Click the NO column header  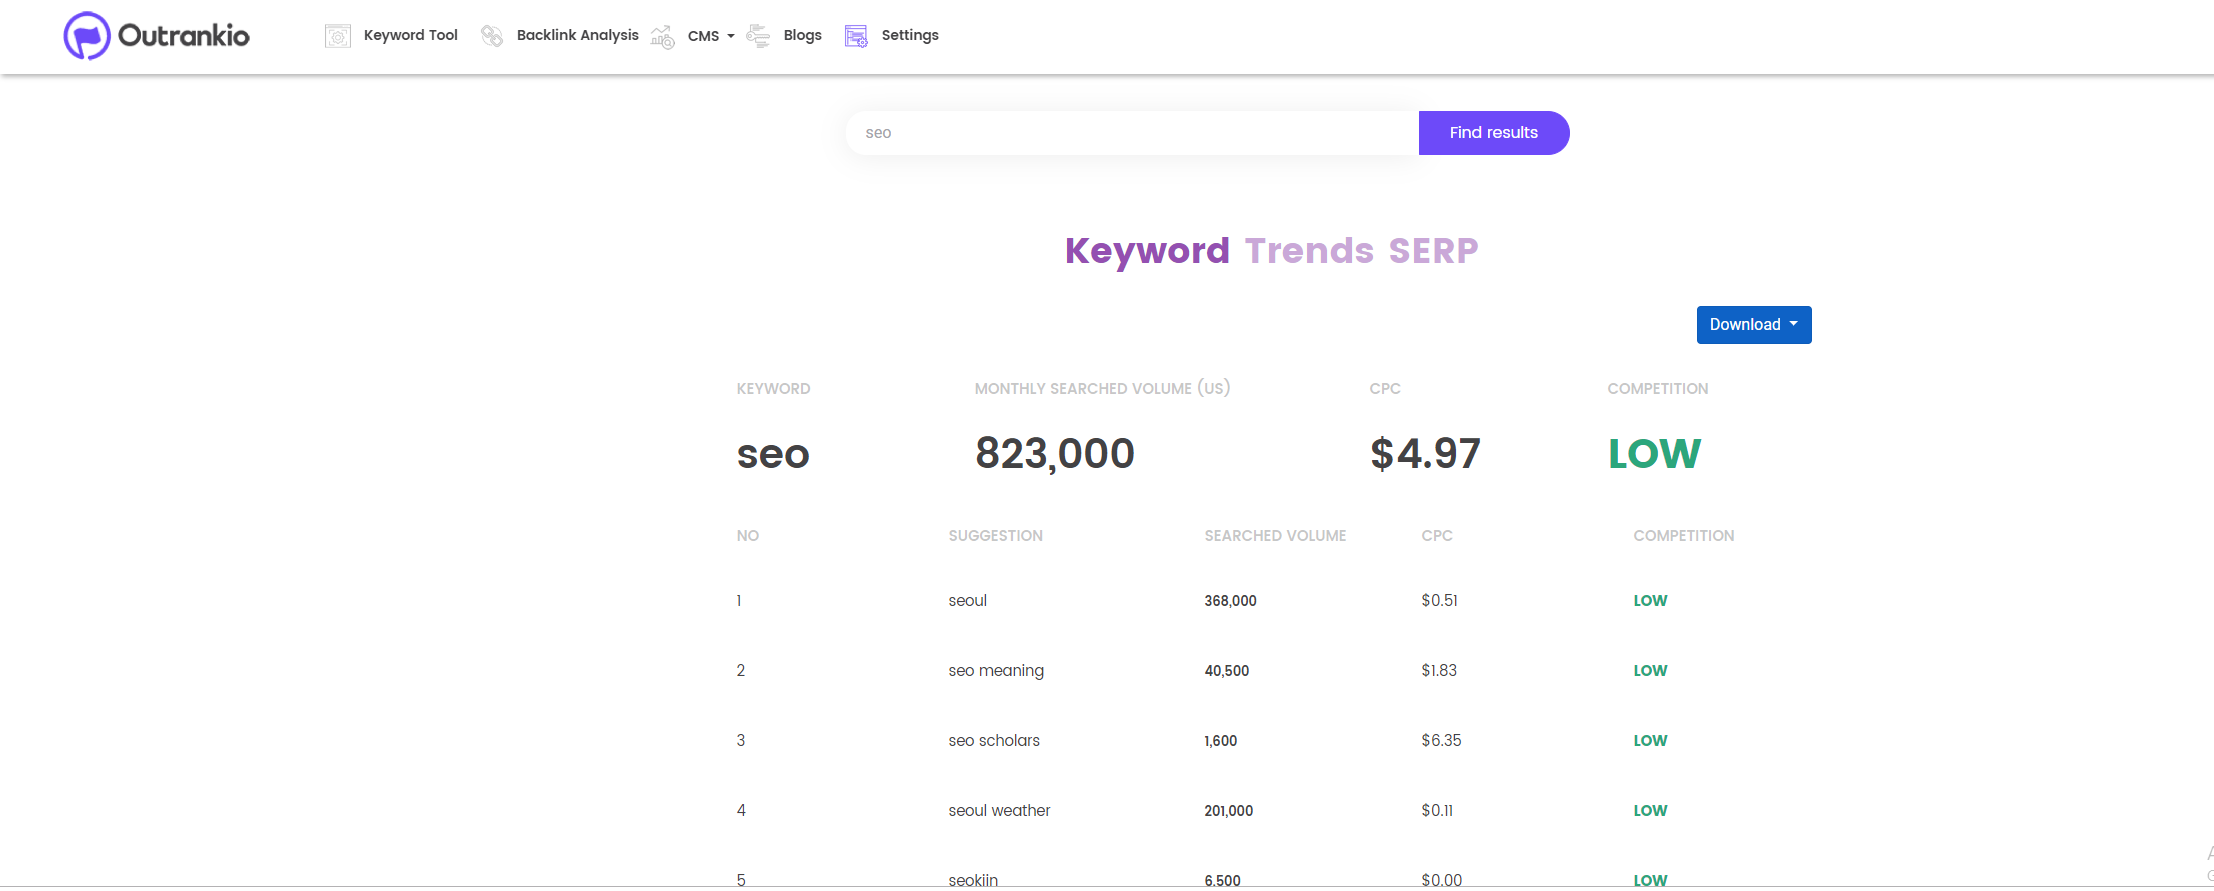coord(748,536)
